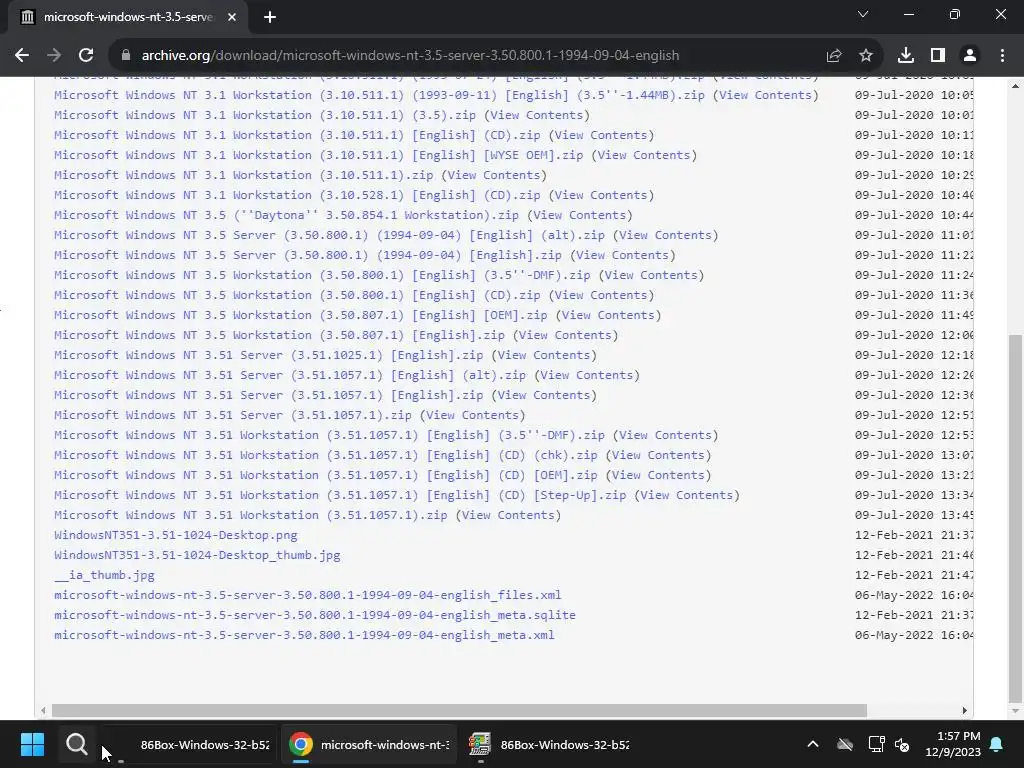Download NT 3.1 Workstation (3.10.528.1) CD.zip

click(x=297, y=195)
